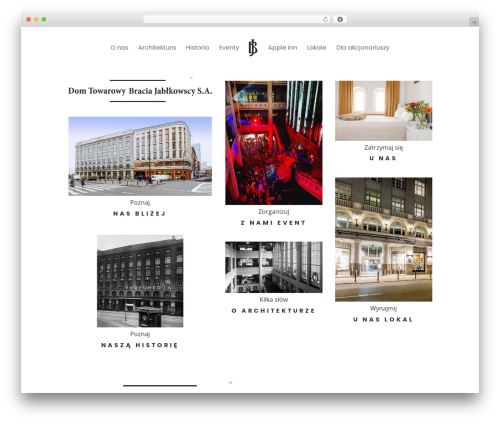This screenshot has height=423, width=500.
Task: Click the browser address bar
Action: 233,19
